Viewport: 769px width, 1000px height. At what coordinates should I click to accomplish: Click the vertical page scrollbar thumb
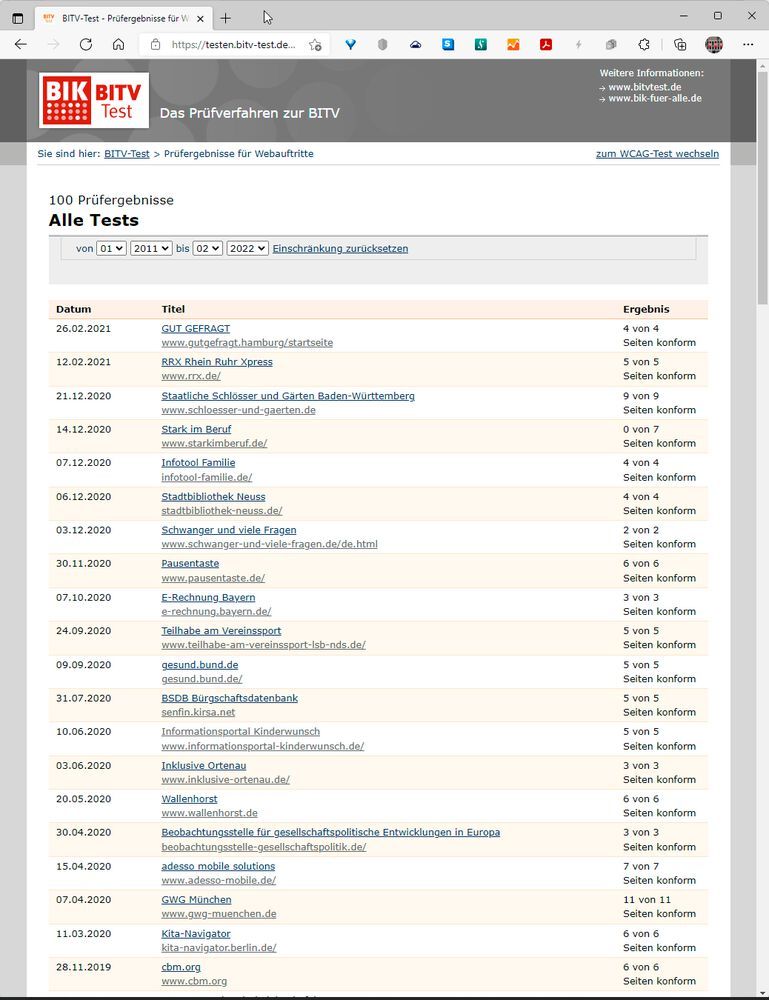click(762, 188)
